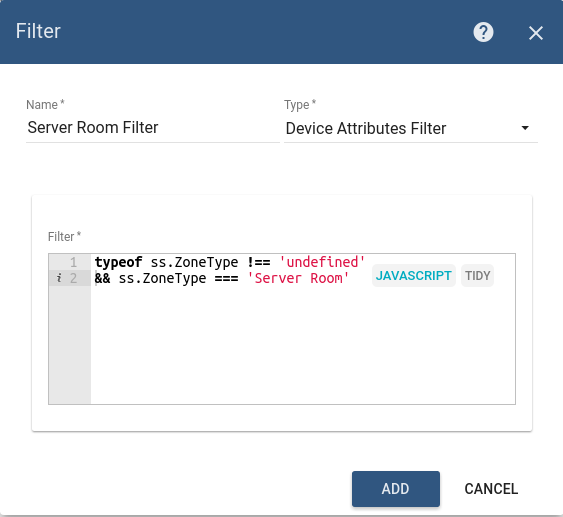Click empty area of code editor
This screenshot has height=517, width=563.
coord(303,345)
